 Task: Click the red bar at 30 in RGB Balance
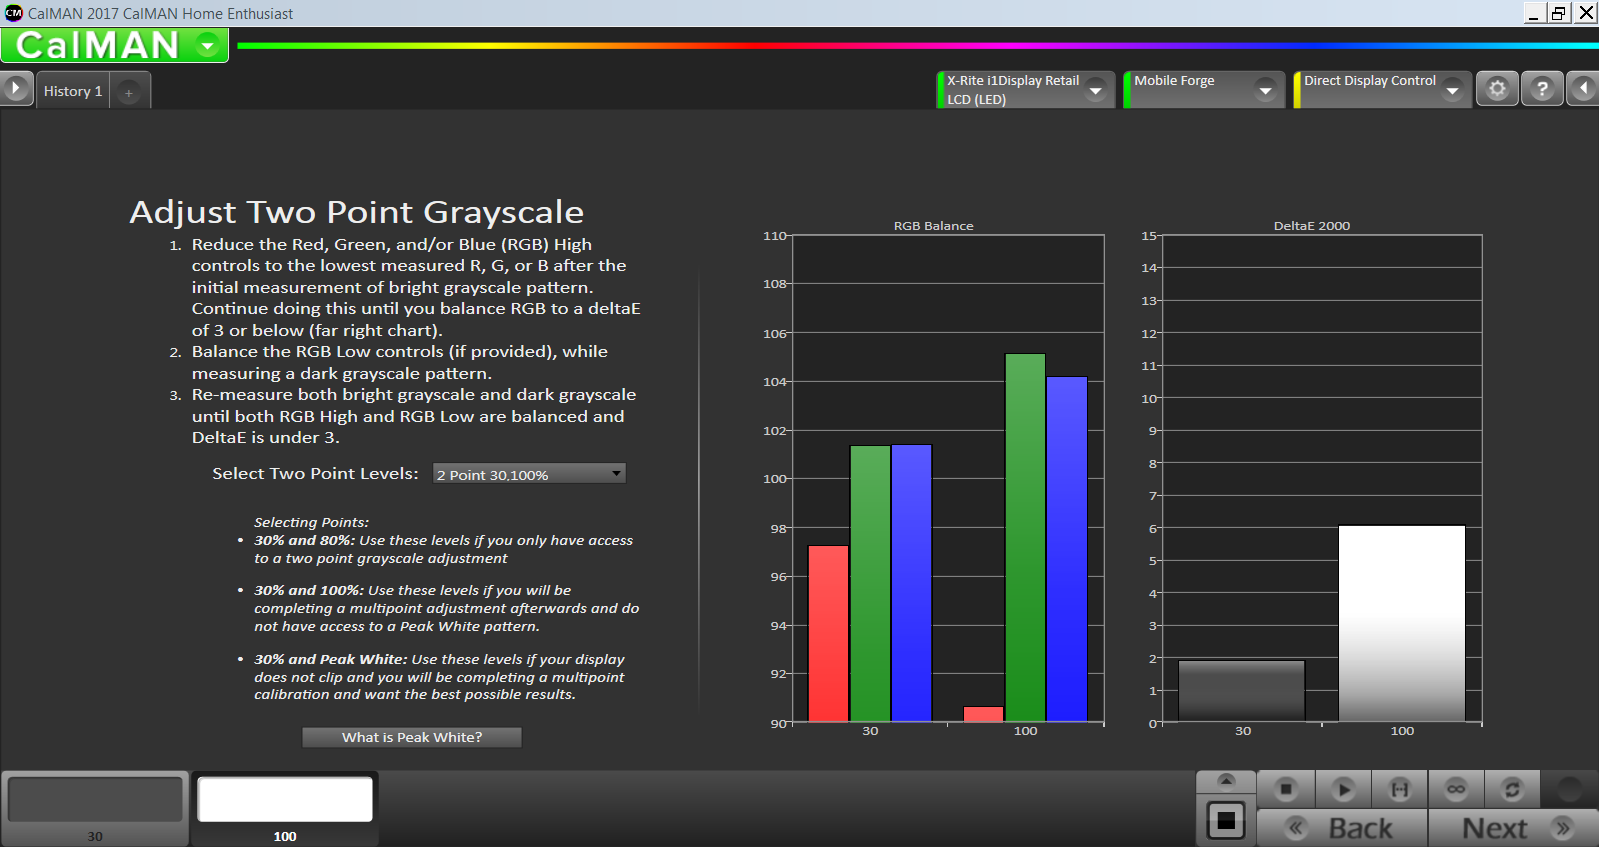828,633
